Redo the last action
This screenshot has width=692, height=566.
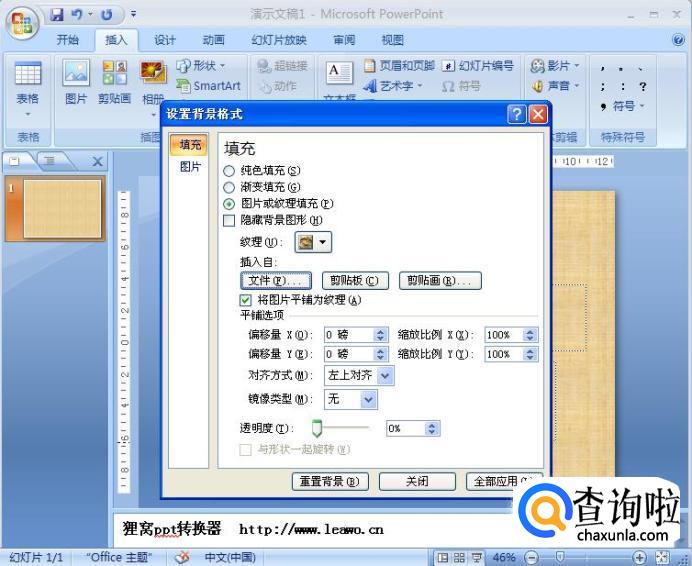(106, 15)
